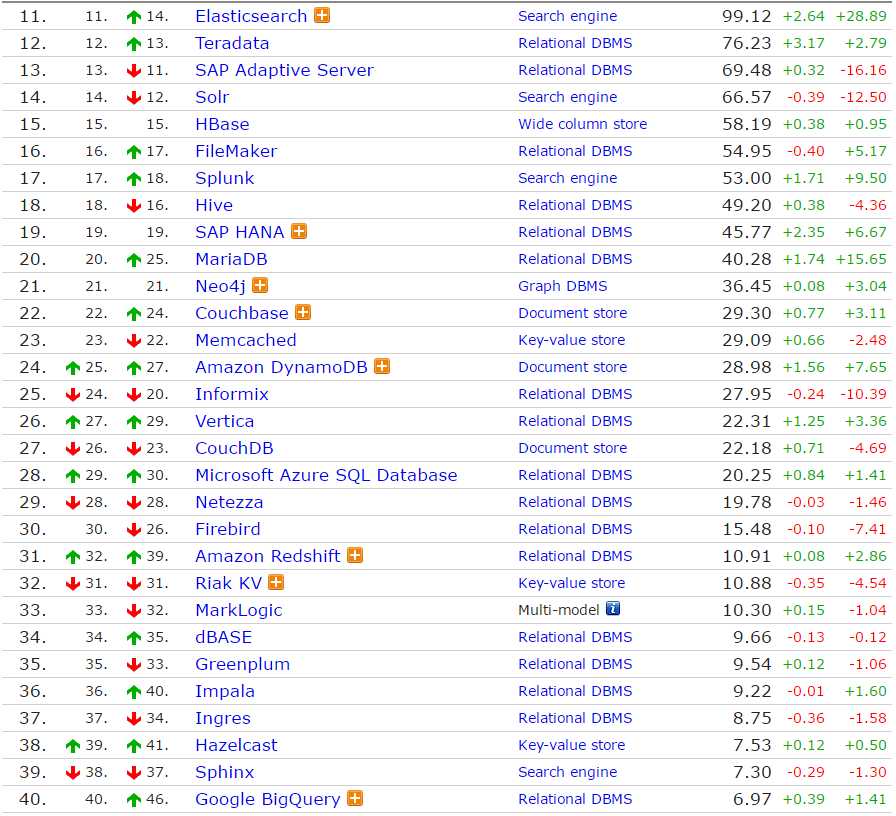
Task: Open the Vertica link
Action: 224,421
